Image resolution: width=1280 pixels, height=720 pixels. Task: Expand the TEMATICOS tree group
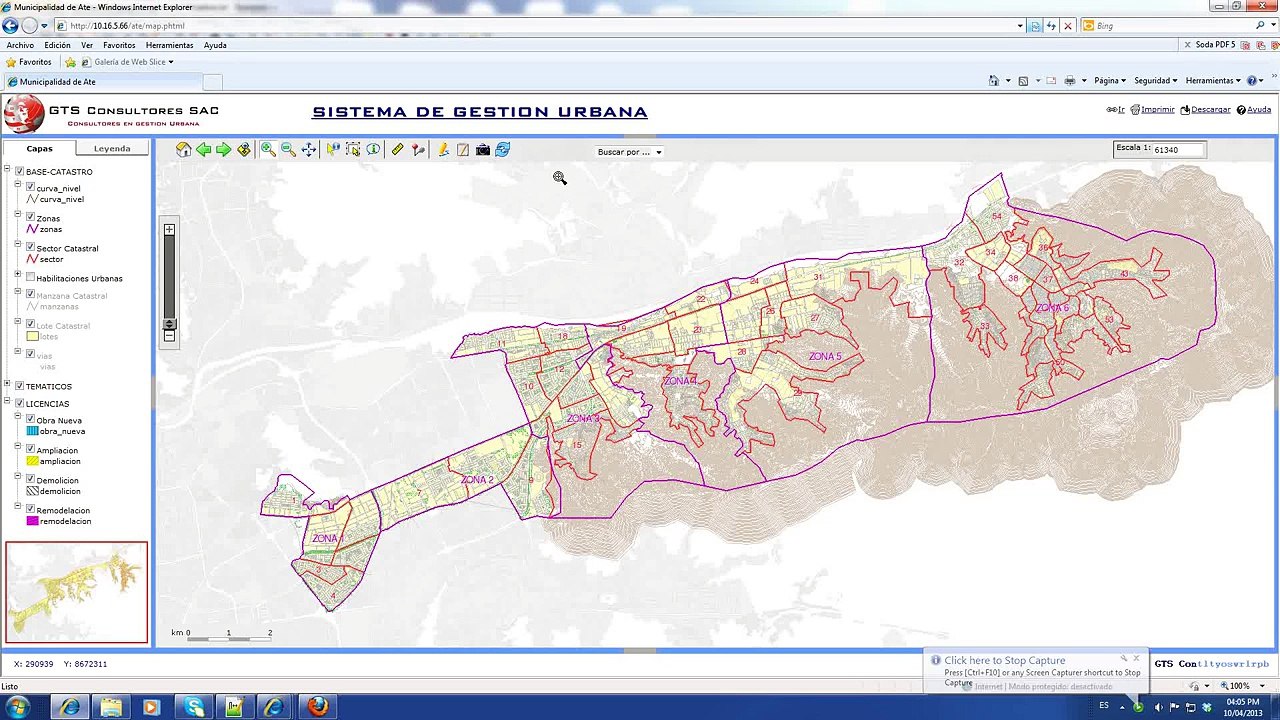(7, 384)
